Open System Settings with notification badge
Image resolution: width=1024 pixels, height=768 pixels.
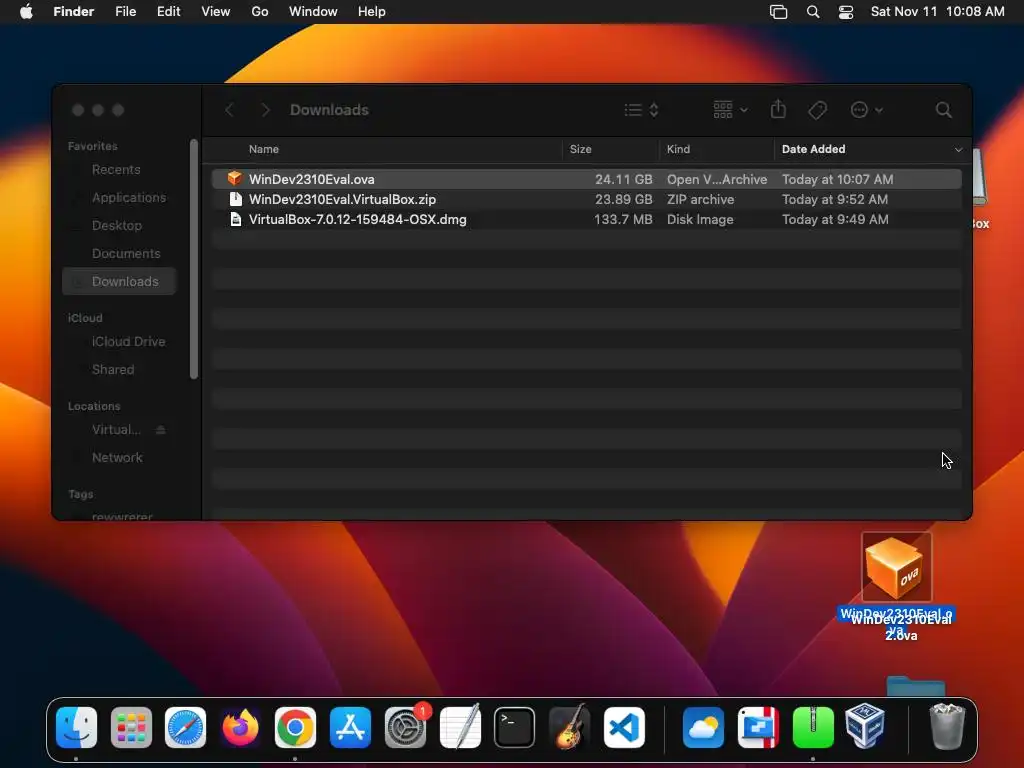point(406,727)
